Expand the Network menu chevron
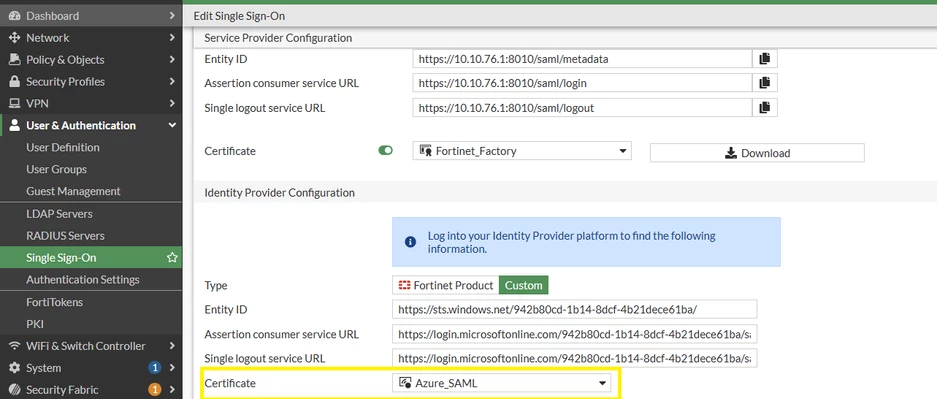Viewport: 937px width, 399px height. pyautogui.click(x=172, y=38)
